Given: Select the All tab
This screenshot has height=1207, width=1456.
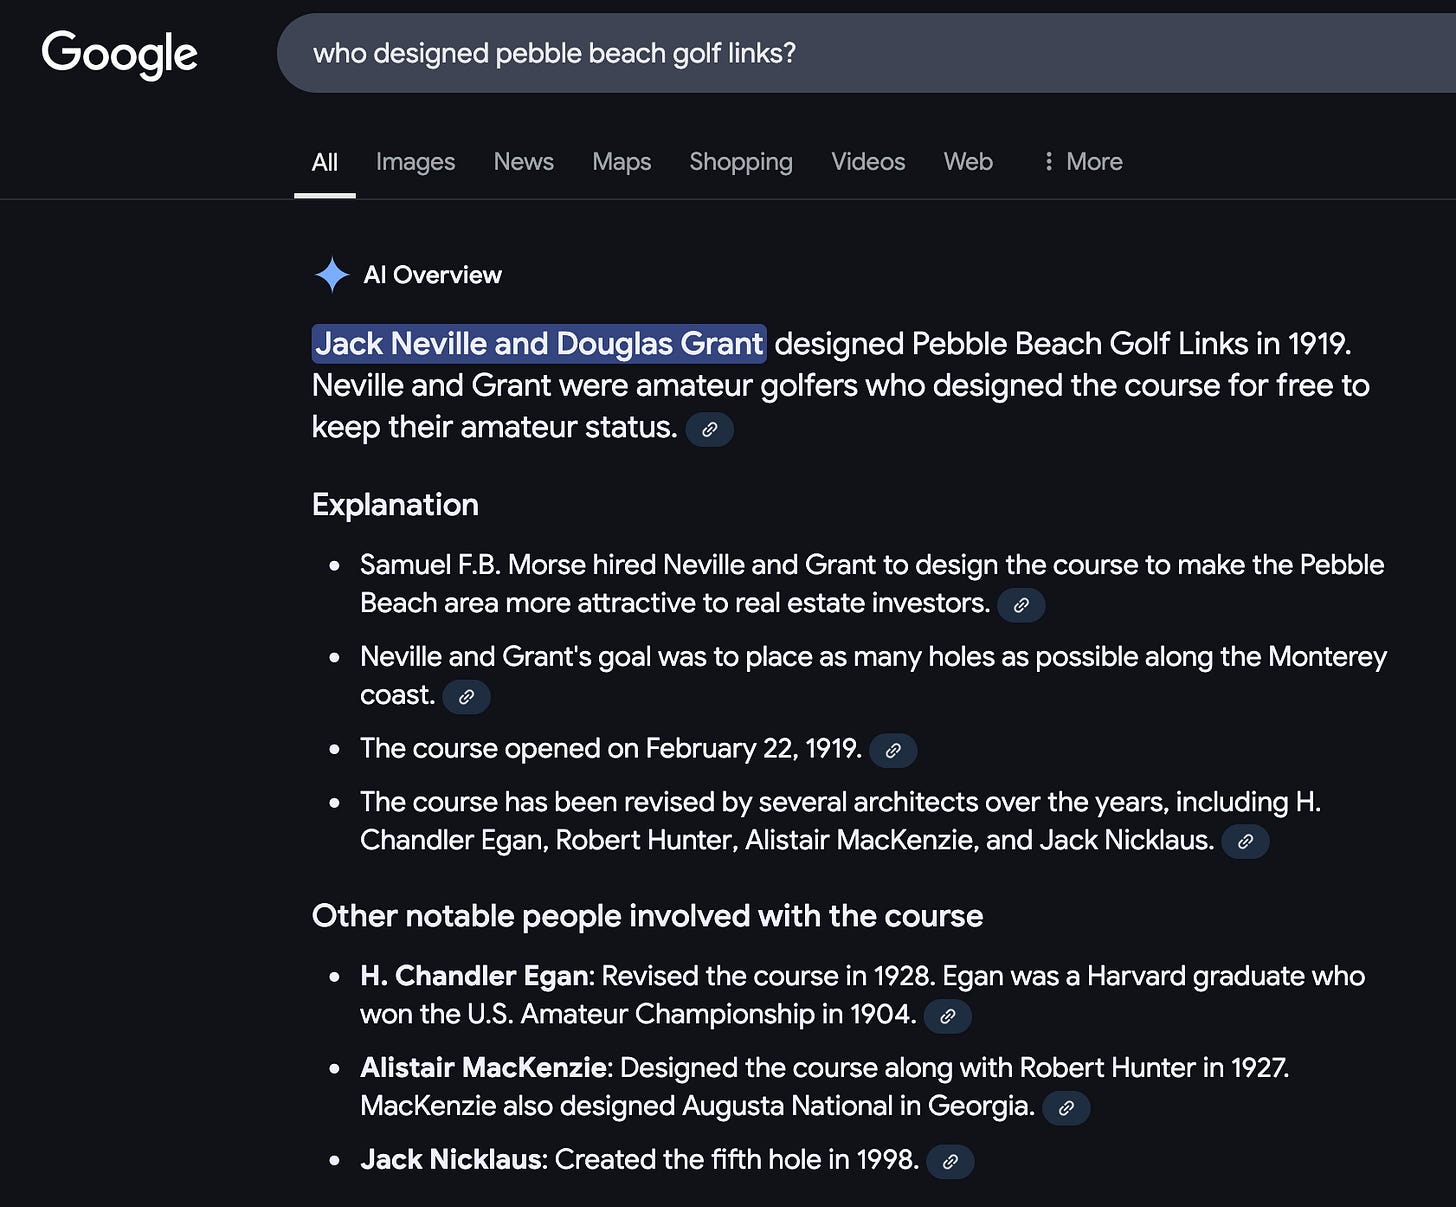Looking at the screenshot, I should (325, 162).
